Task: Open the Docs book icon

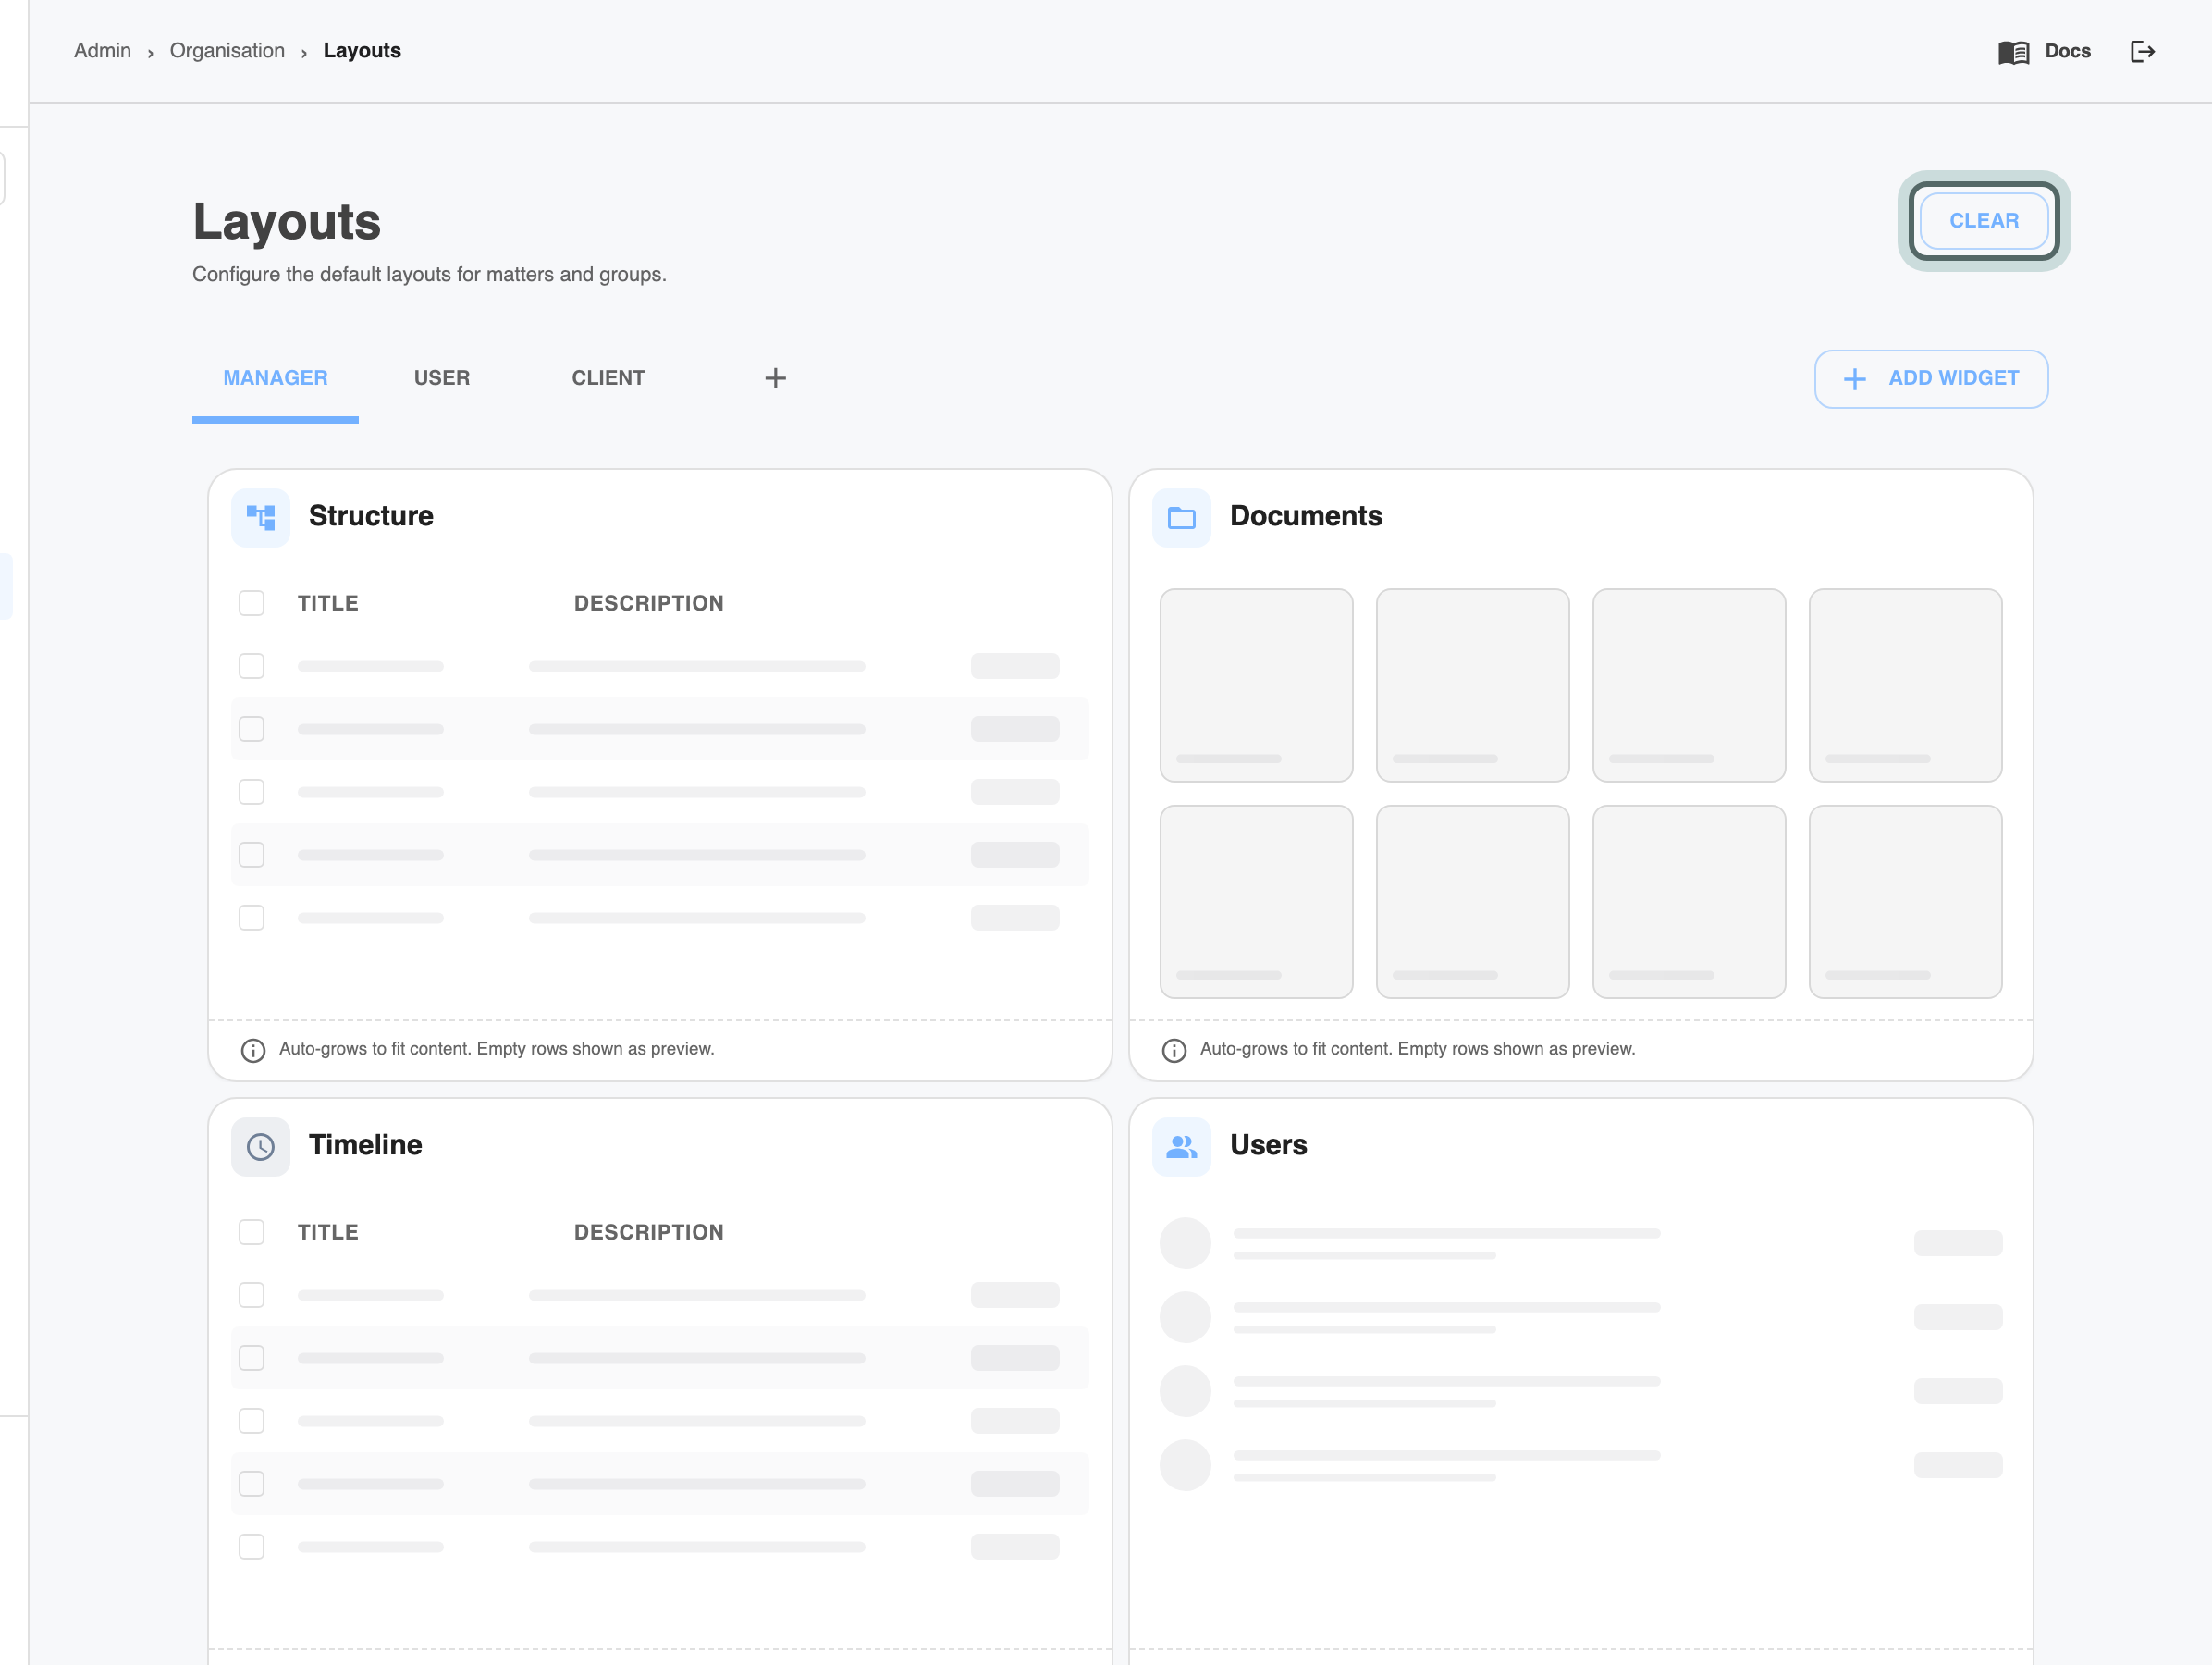Action: pos(2013,52)
